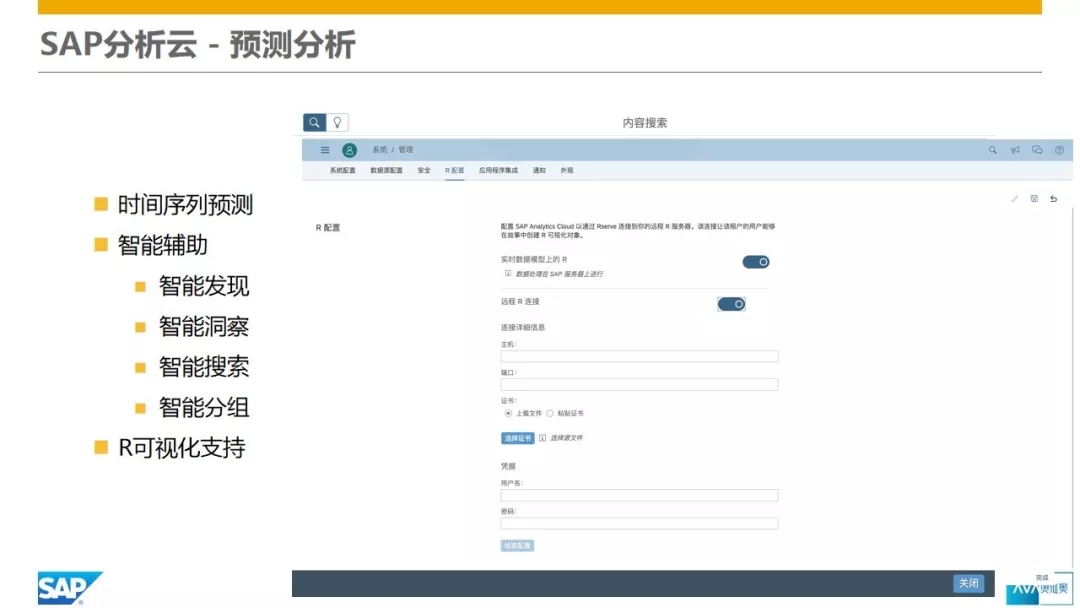This screenshot has width=1080, height=608.
Task: Click the pencil edit icon
Action: tap(1015, 199)
